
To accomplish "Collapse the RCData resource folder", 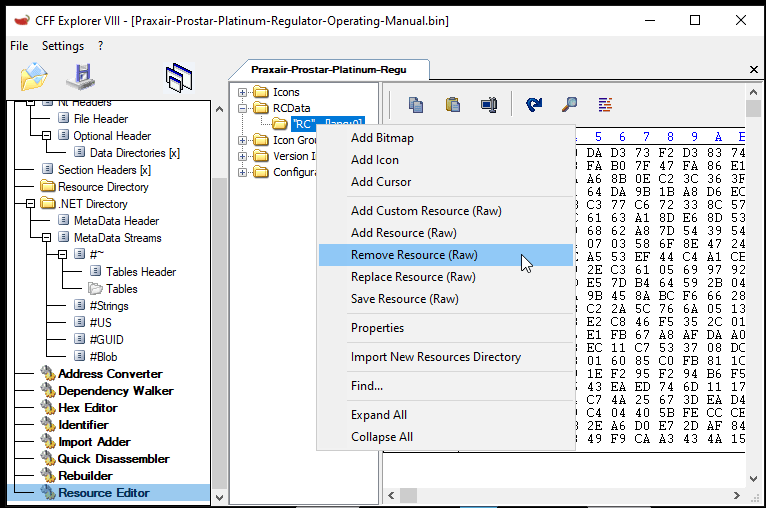I will pyautogui.click(x=243, y=108).
